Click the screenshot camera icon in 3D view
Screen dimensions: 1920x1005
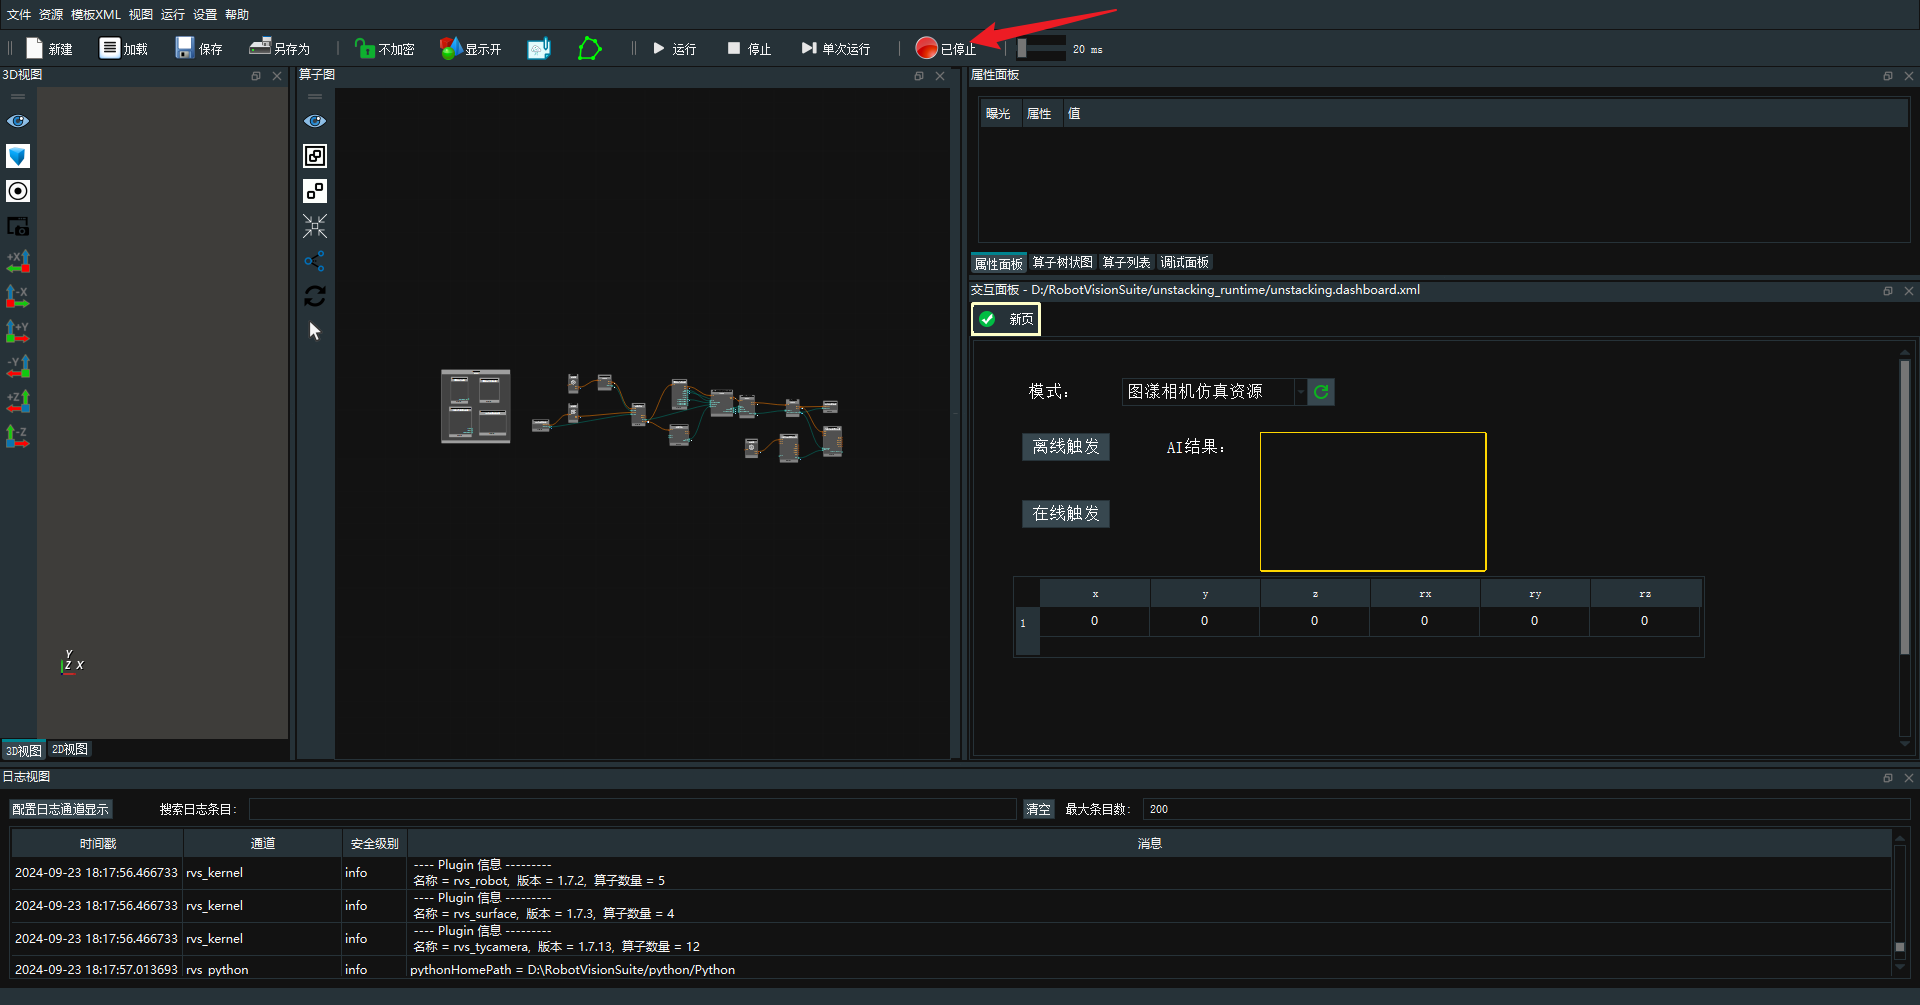coord(18,226)
